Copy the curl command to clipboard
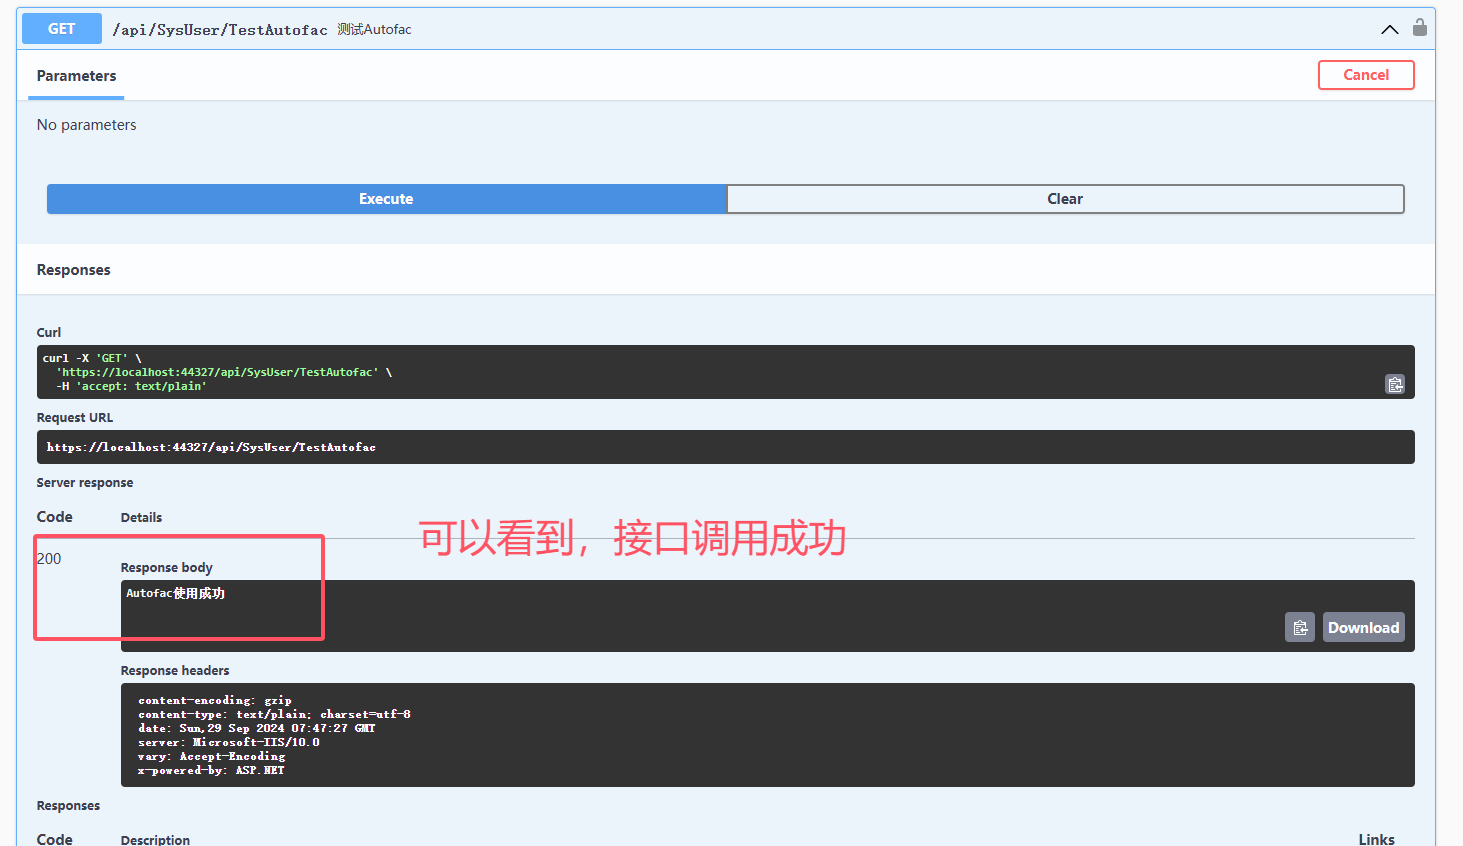 [1395, 384]
